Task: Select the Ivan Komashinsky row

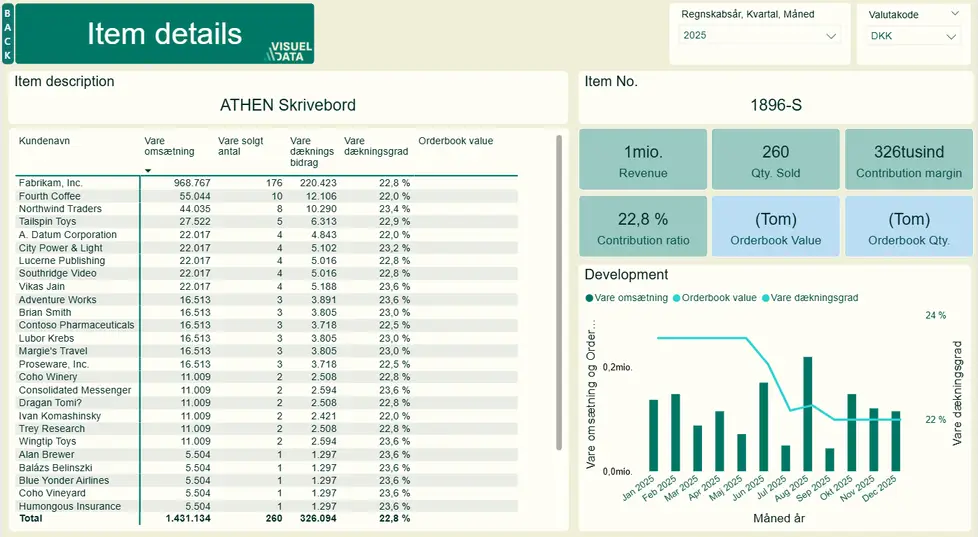Action: (266, 416)
